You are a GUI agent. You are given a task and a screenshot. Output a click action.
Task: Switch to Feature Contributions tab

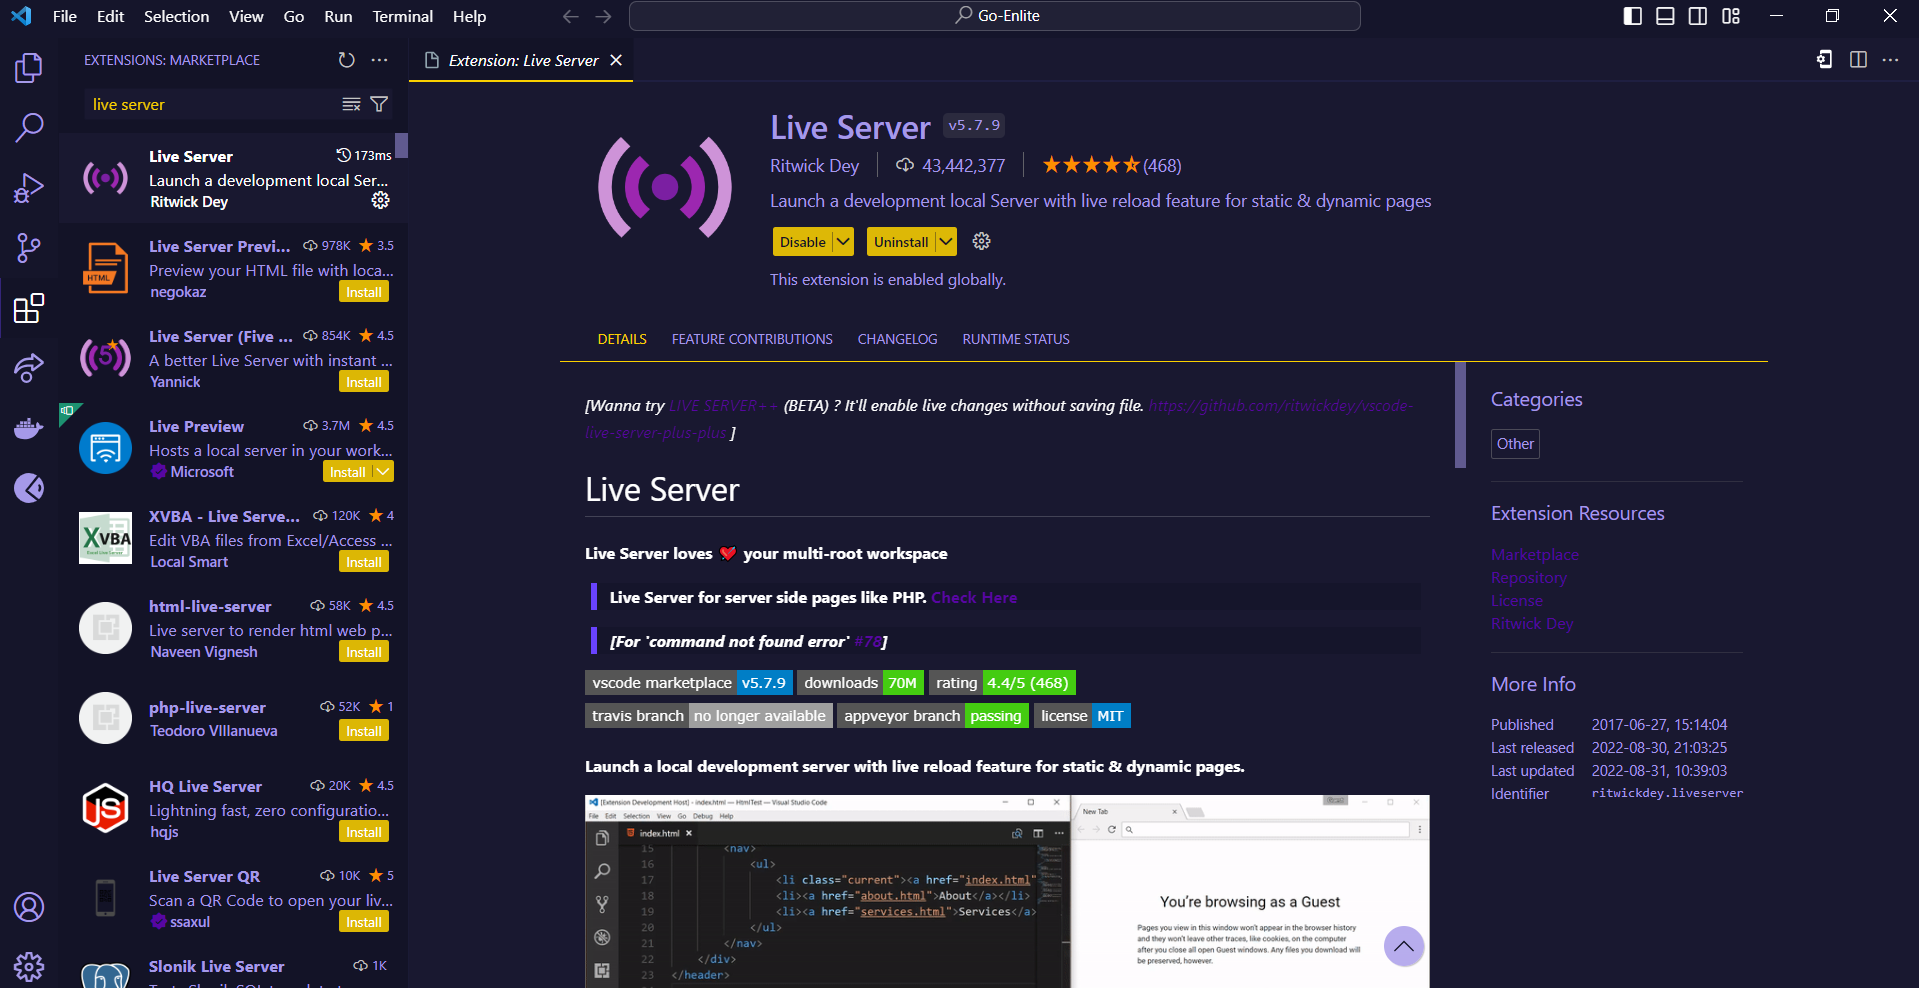[752, 339]
